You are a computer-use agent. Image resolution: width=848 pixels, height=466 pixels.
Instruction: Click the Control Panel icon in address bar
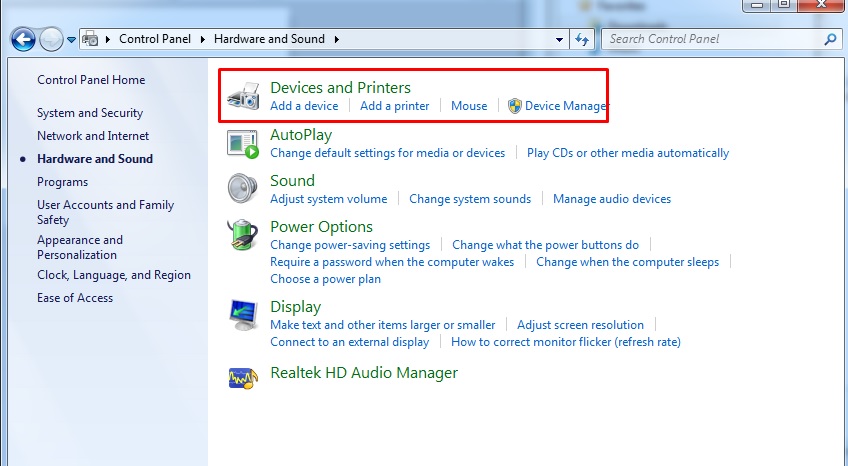[90, 39]
